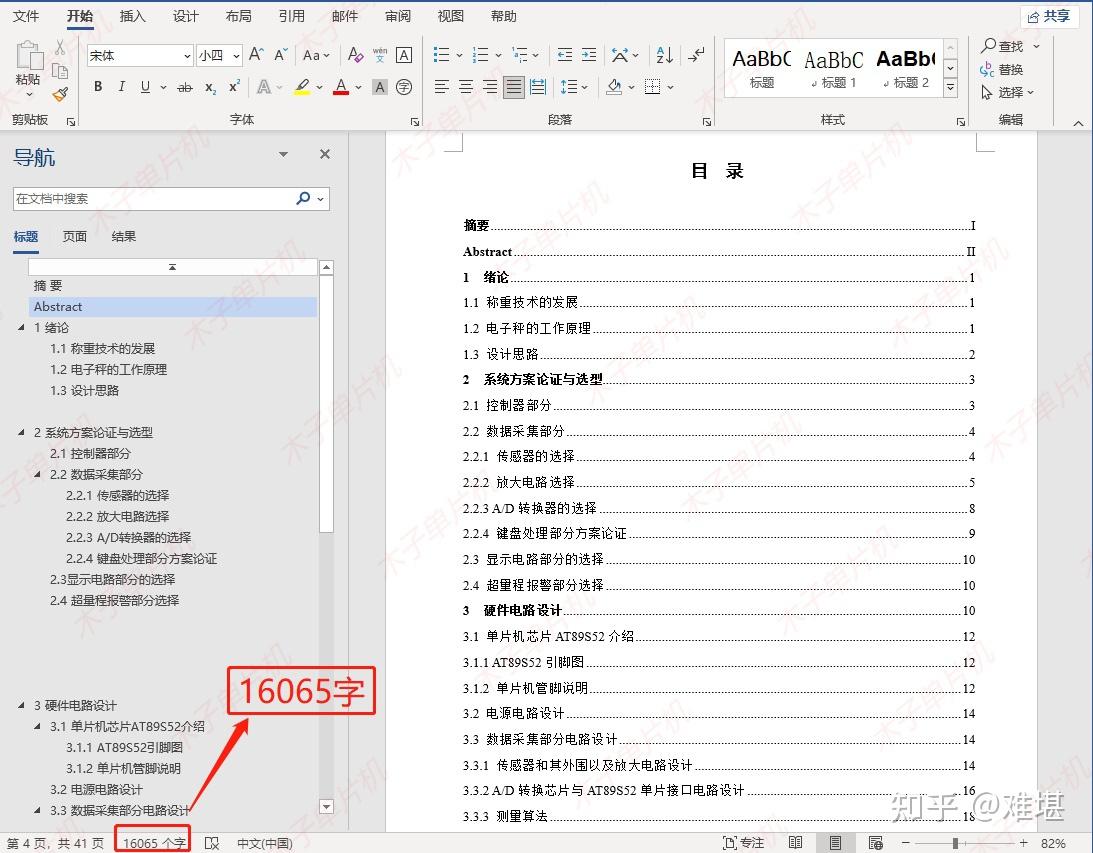Switch to Web Layout view
Viewport: 1093px width, 853px height.
[x=876, y=843]
